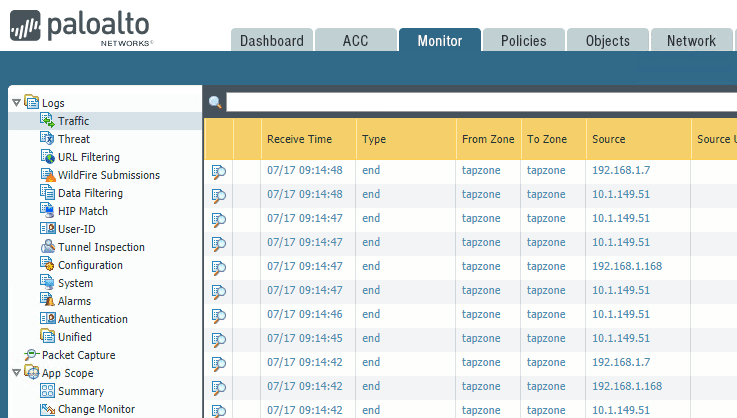Screen dimensions: 737x418
Task: Open the Dashboard tab
Action: point(272,40)
